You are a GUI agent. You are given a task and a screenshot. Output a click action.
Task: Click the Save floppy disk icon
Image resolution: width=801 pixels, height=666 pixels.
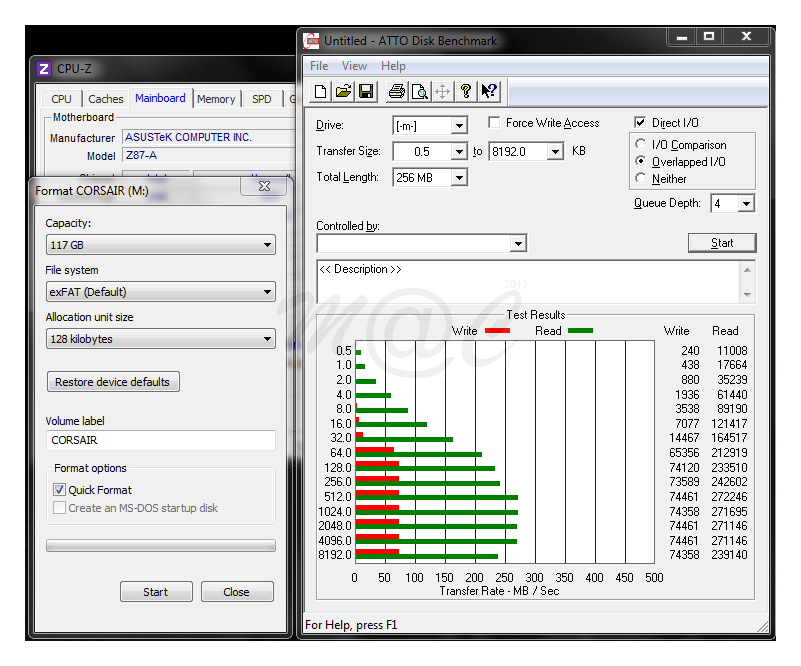point(366,92)
